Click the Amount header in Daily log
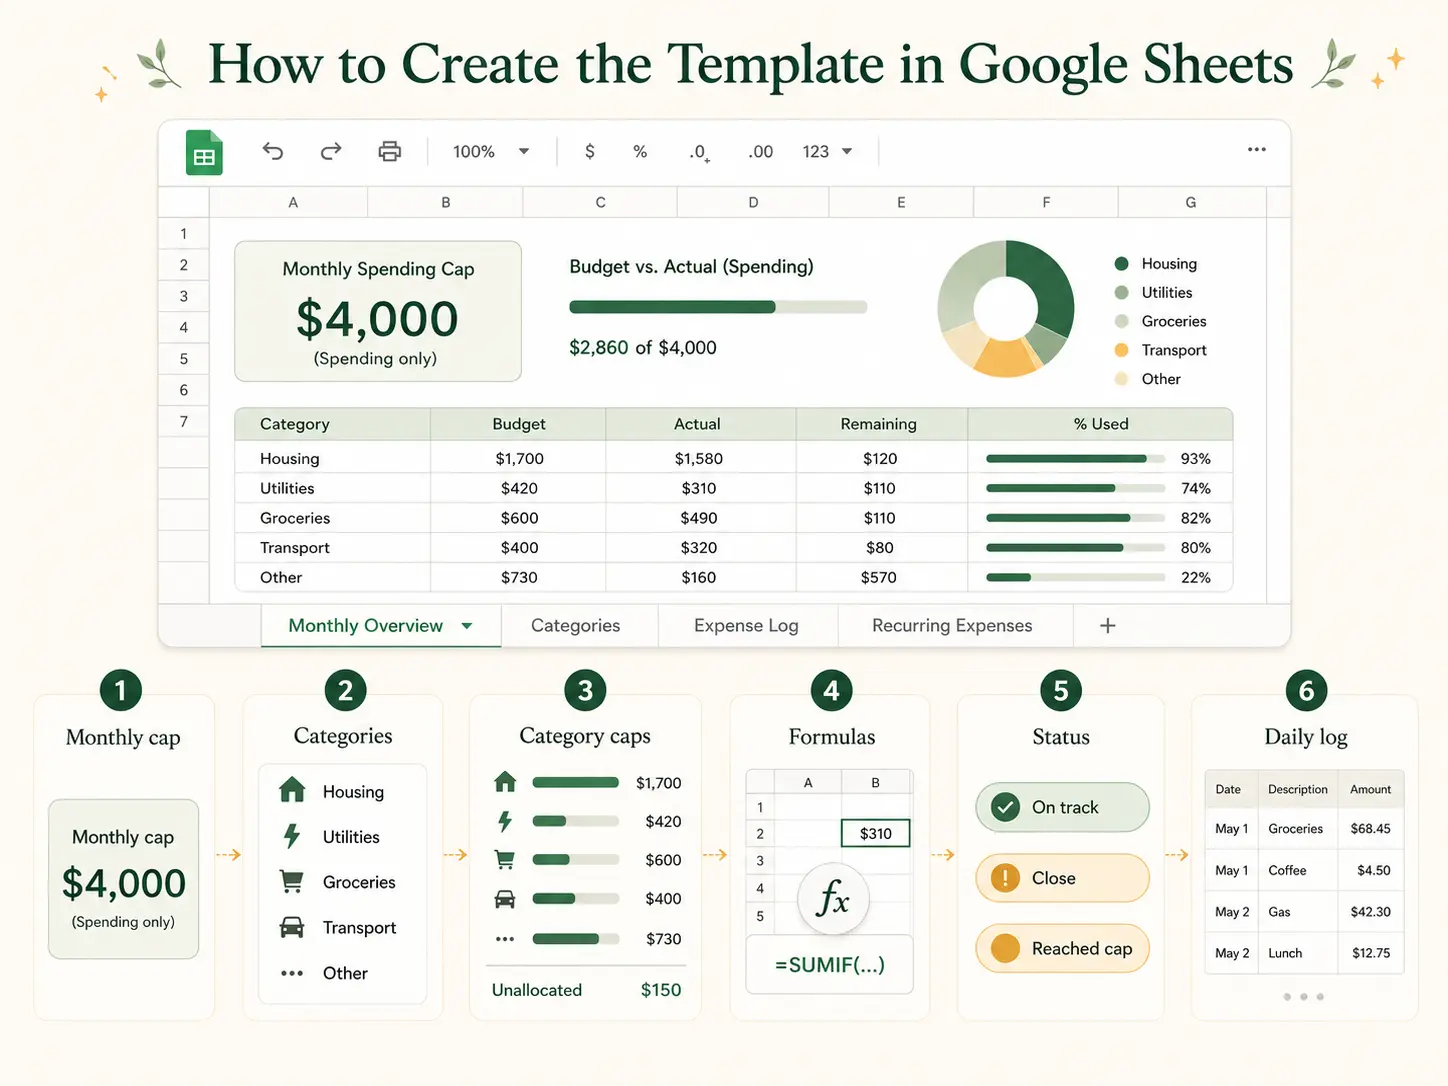 click(1370, 789)
